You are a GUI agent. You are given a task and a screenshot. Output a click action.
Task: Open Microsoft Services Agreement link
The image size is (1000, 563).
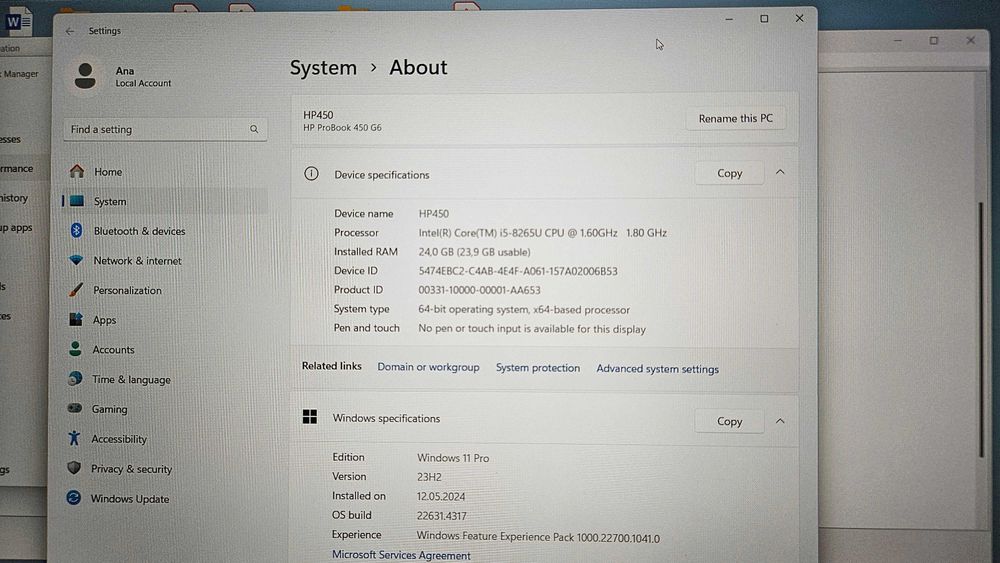click(401, 555)
